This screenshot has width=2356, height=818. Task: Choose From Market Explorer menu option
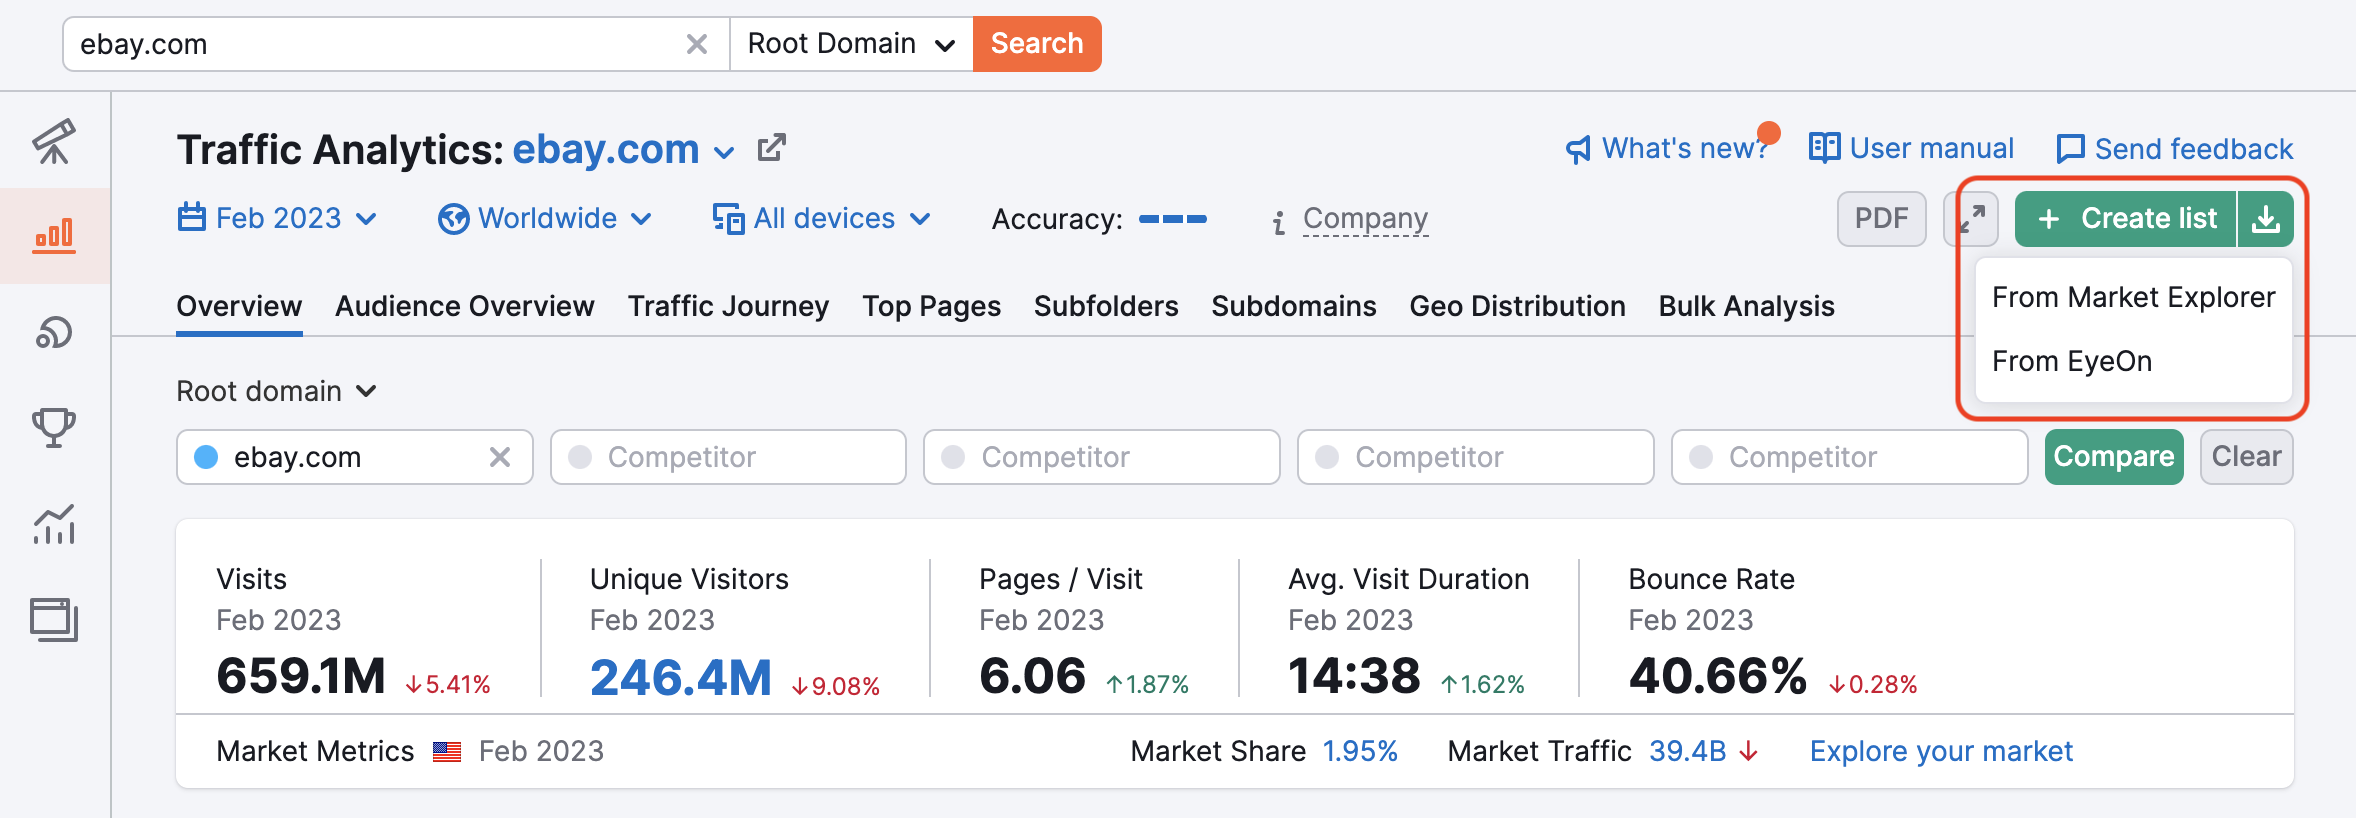tap(2134, 297)
